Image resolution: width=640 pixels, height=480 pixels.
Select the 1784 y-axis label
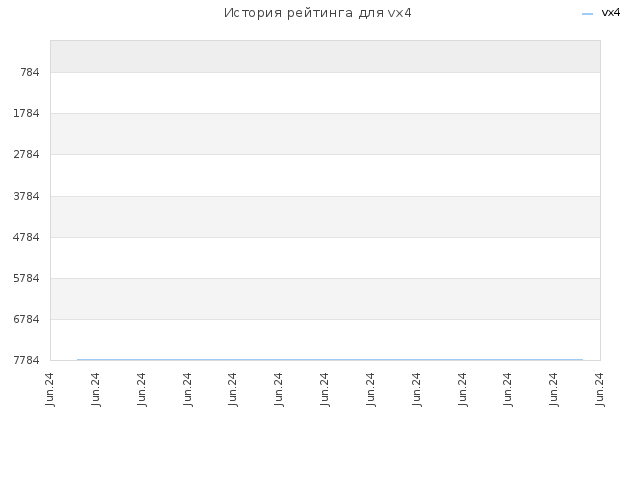pyautogui.click(x=26, y=113)
